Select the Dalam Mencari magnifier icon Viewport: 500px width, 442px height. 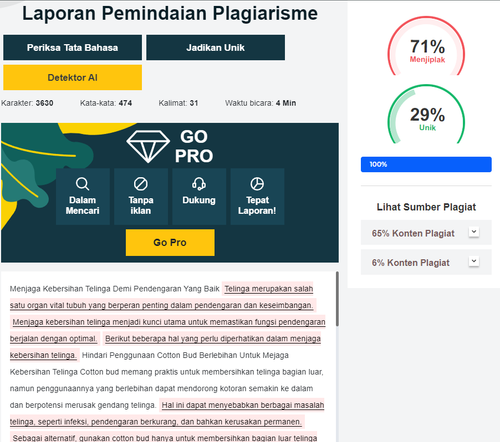coord(82,184)
